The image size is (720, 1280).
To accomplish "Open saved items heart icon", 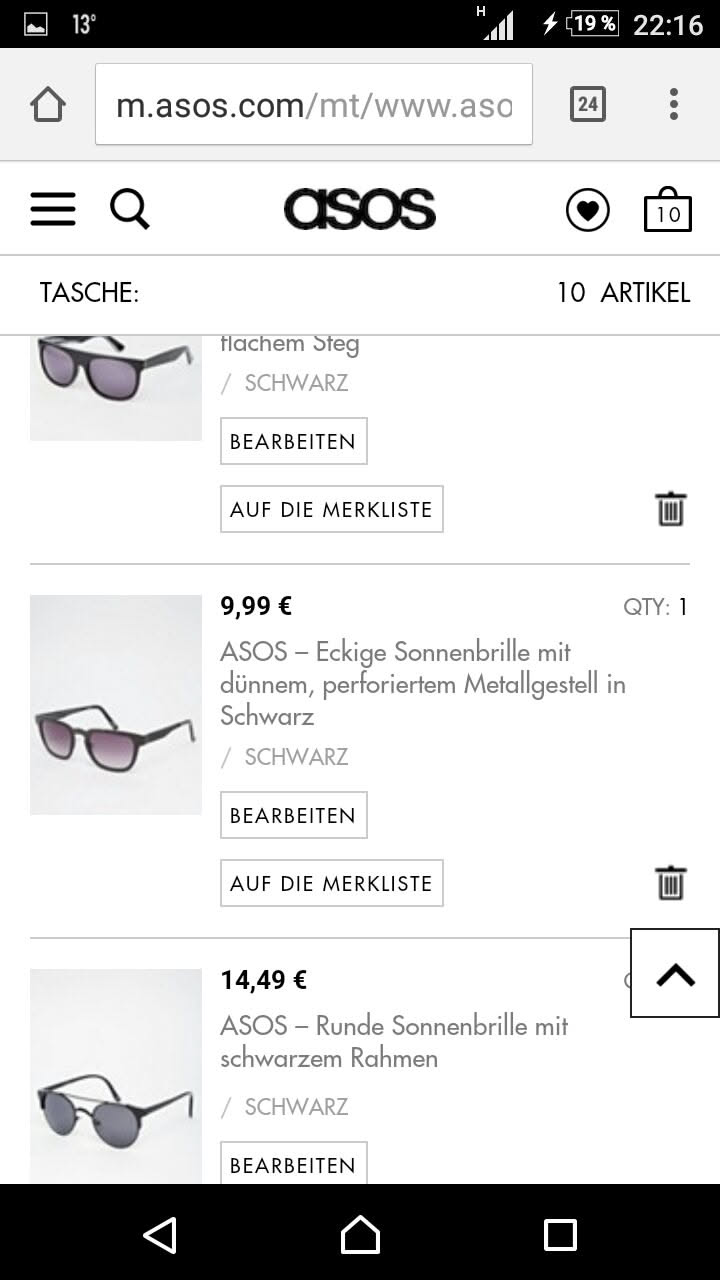I will [587, 211].
